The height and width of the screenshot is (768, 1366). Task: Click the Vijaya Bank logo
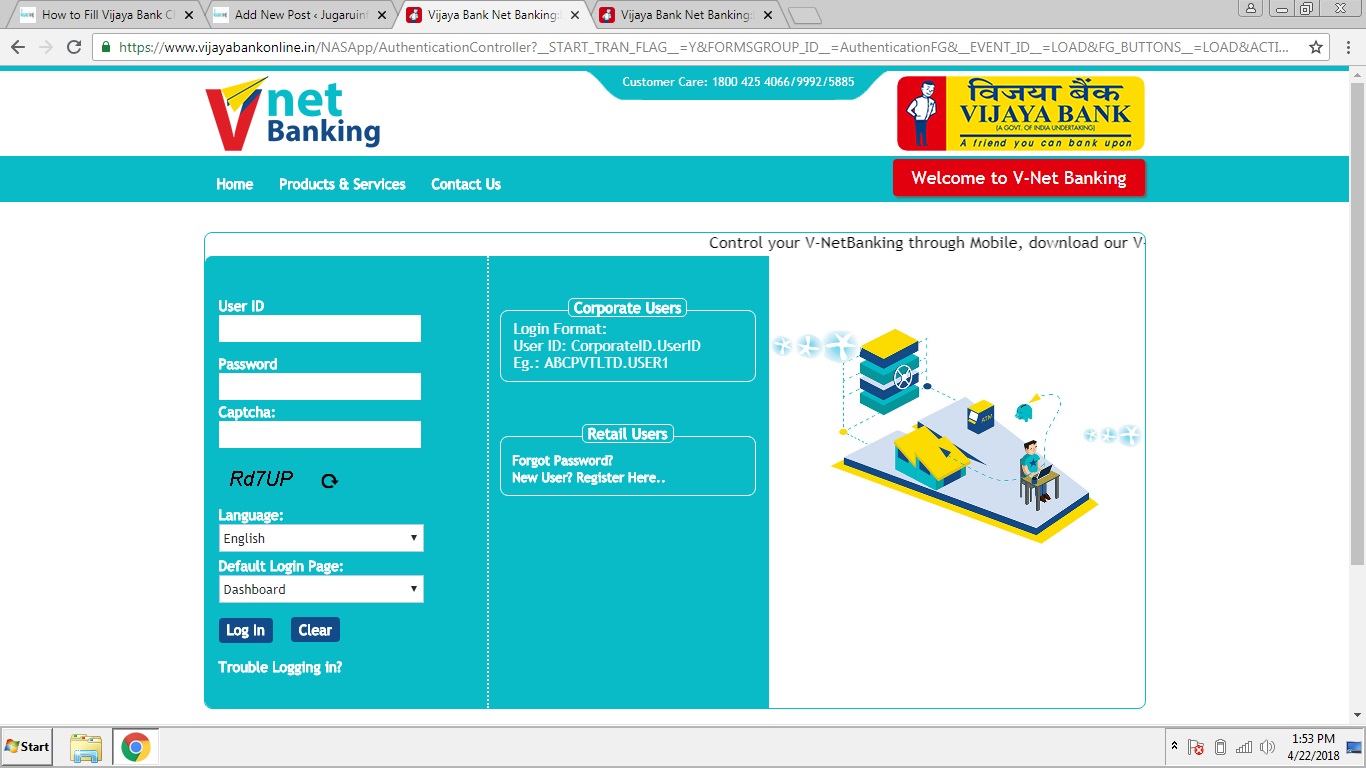(1020, 113)
